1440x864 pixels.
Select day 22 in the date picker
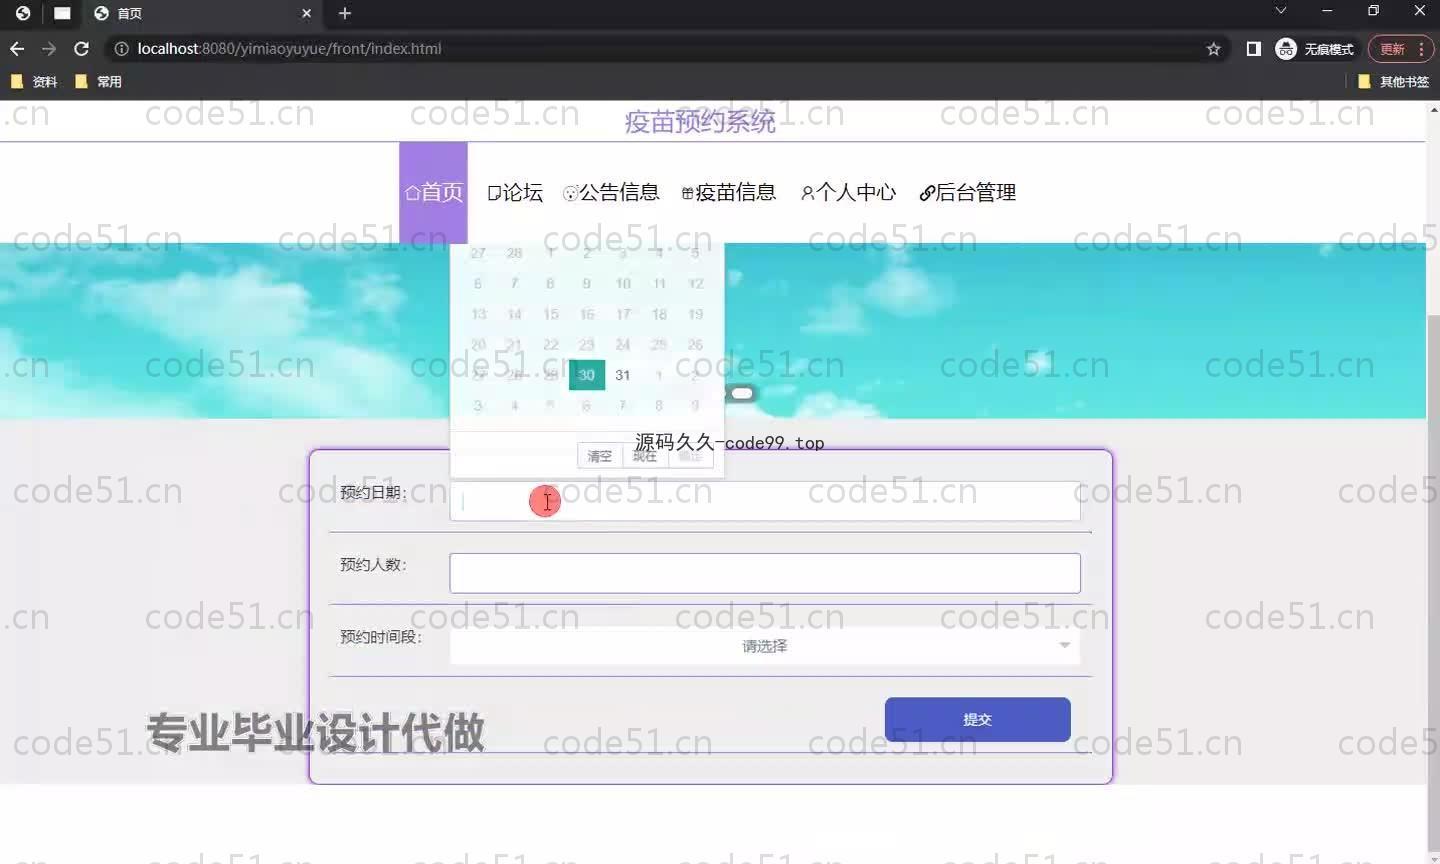click(x=551, y=344)
